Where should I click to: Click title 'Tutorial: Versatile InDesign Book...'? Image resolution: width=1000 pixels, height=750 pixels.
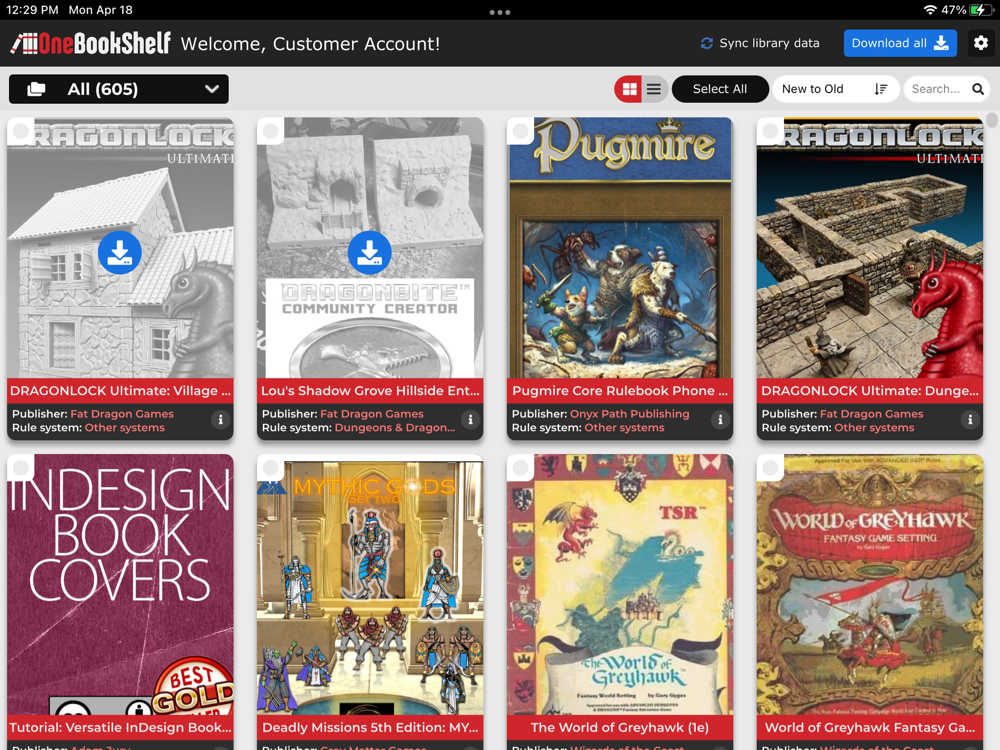click(120, 728)
